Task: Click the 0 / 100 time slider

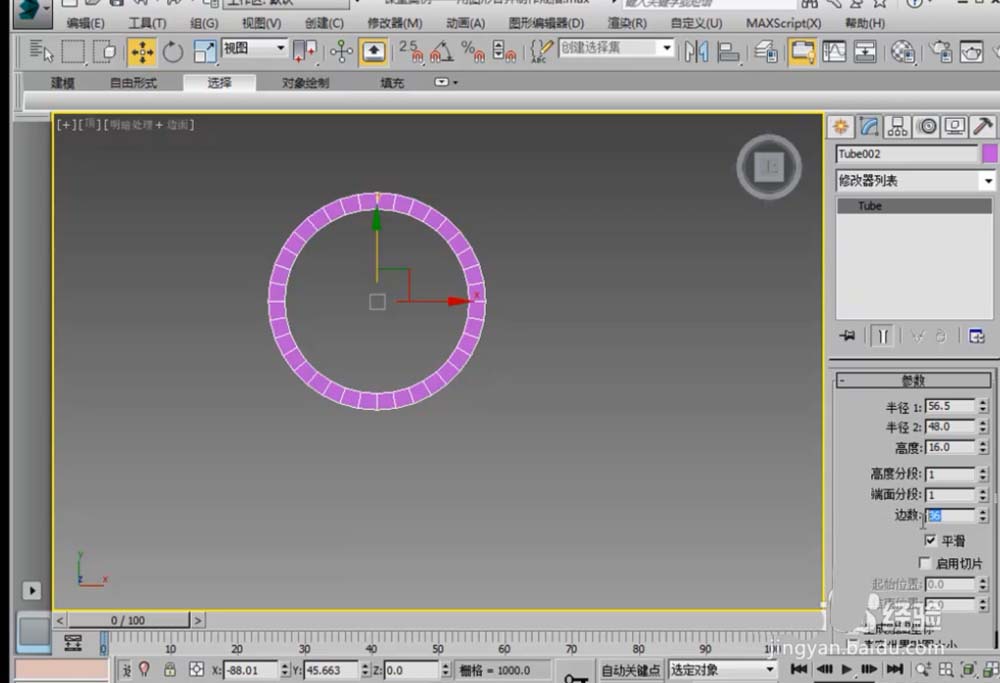Action: (128, 620)
